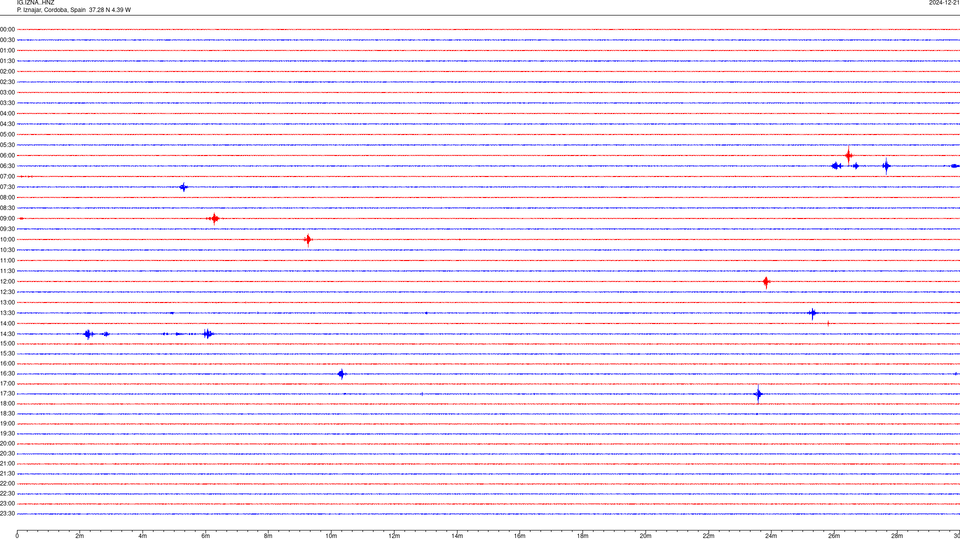This screenshot has height=540, width=960.
Task: Select the 20:30 trace time label
Action: pyautogui.click(x=7, y=454)
